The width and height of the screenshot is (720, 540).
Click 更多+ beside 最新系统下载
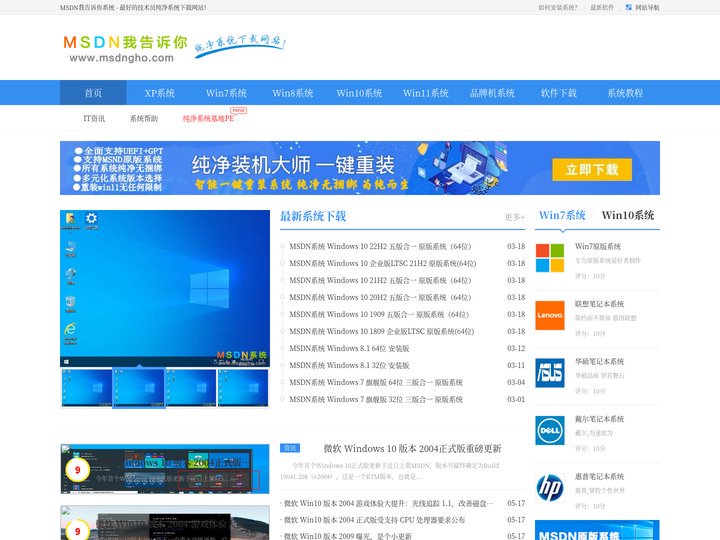pos(515,217)
